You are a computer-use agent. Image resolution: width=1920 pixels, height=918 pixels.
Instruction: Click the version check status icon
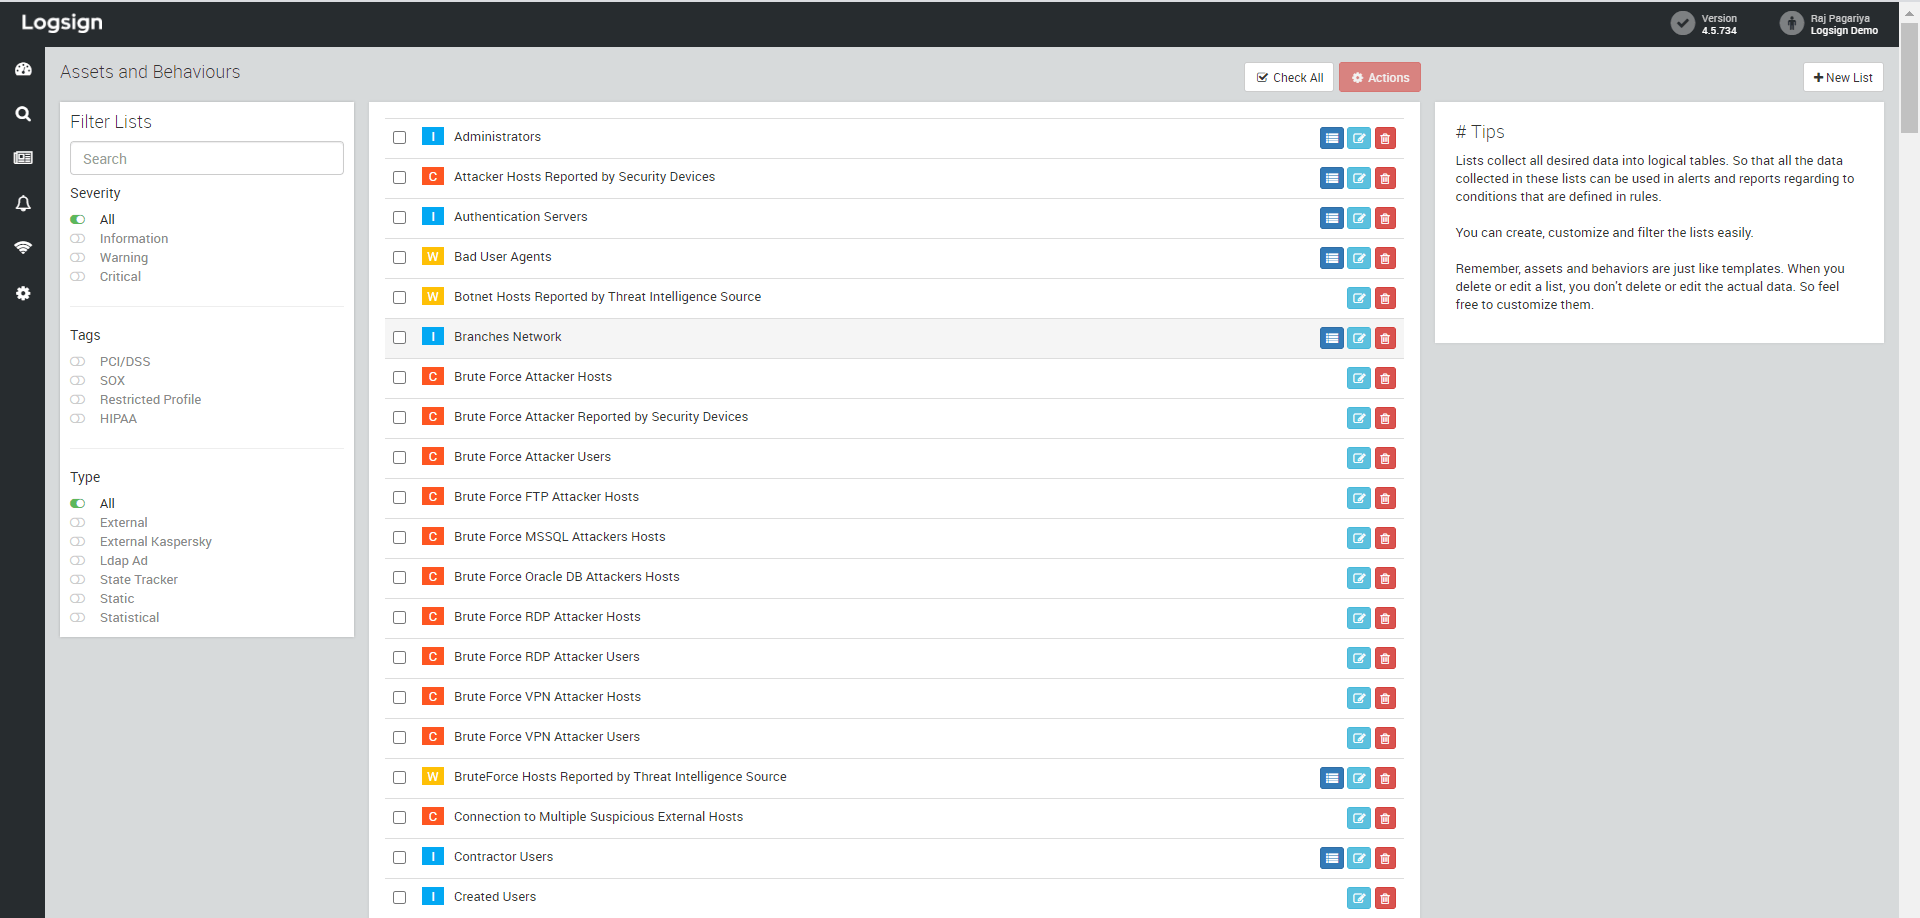coord(1683,23)
